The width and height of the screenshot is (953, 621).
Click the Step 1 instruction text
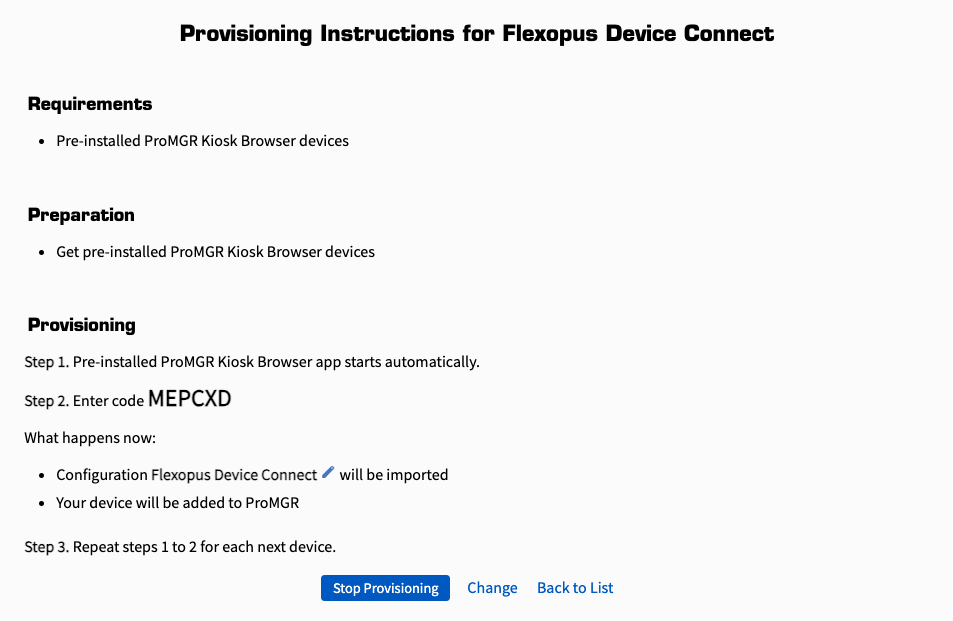click(252, 362)
